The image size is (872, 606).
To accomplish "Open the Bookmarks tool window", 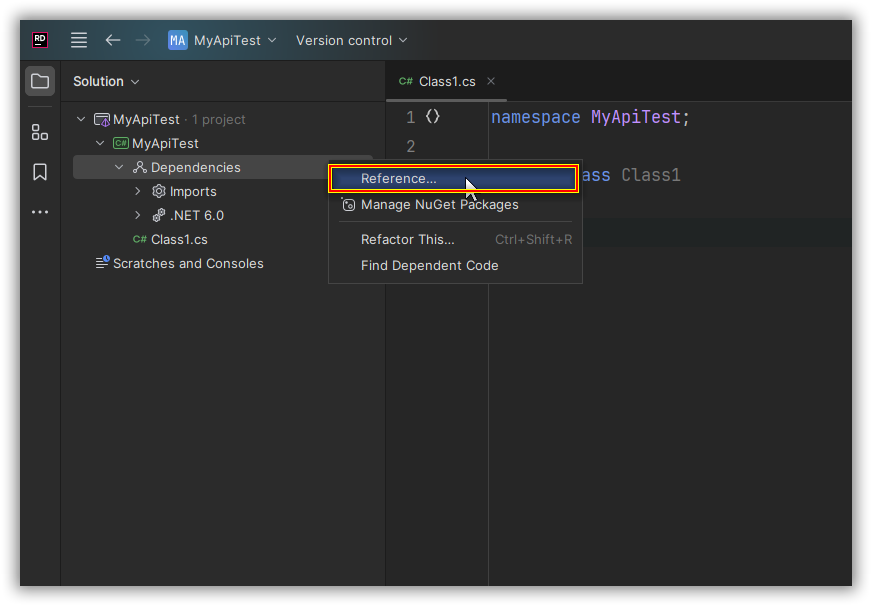I will pos(40,172).
